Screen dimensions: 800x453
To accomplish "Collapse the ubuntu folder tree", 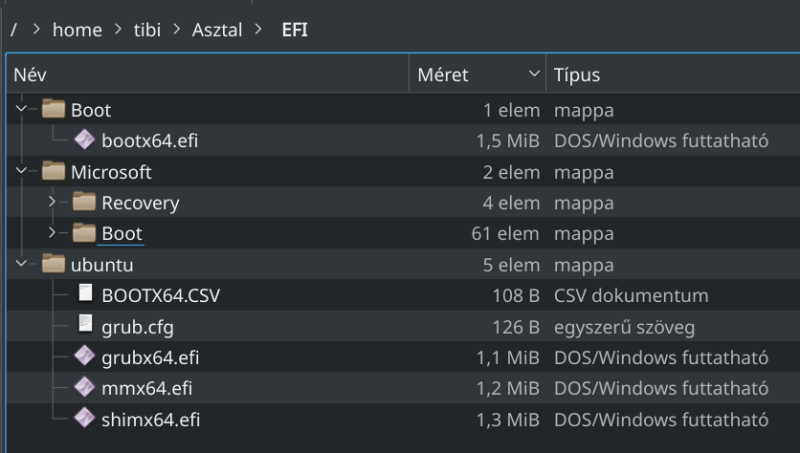I will coord(21,264).
